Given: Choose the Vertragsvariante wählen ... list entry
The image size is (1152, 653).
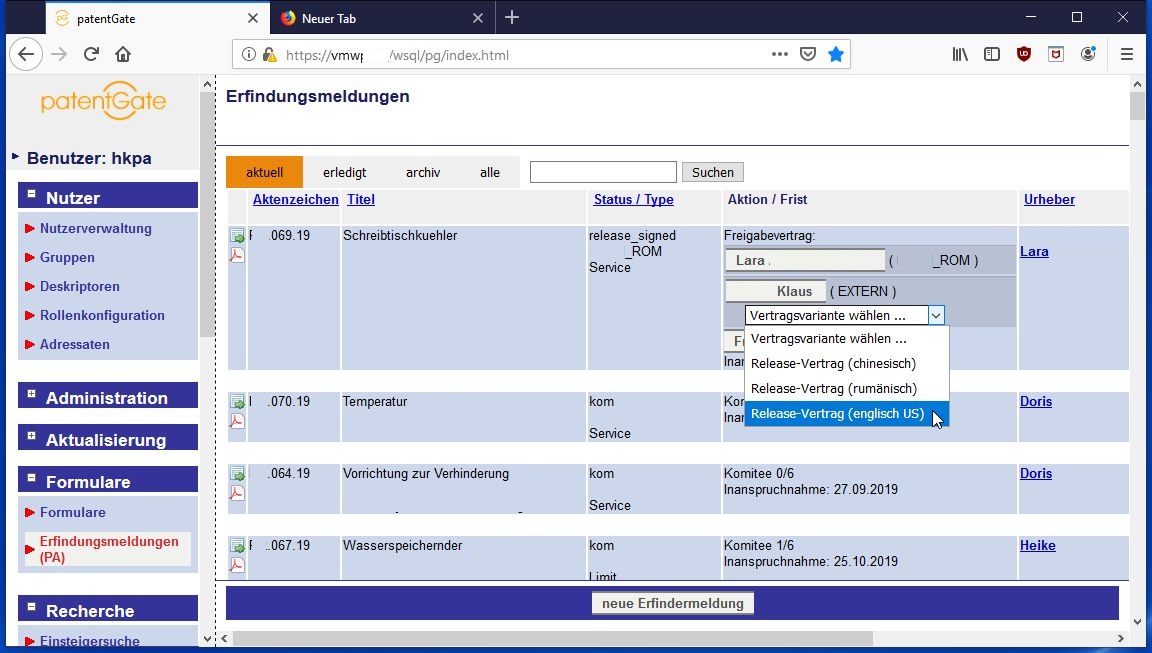Looking at the screenshot, I should point(846,339).
